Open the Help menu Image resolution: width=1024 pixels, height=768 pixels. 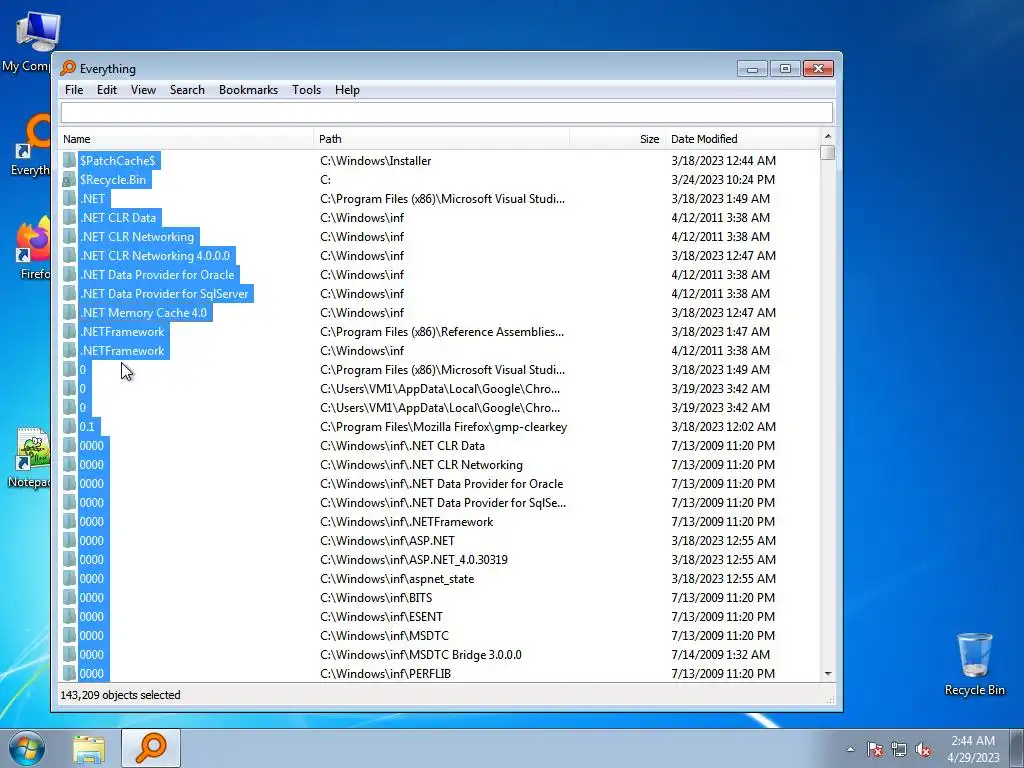pyautogui.click(x=347, y=90)
